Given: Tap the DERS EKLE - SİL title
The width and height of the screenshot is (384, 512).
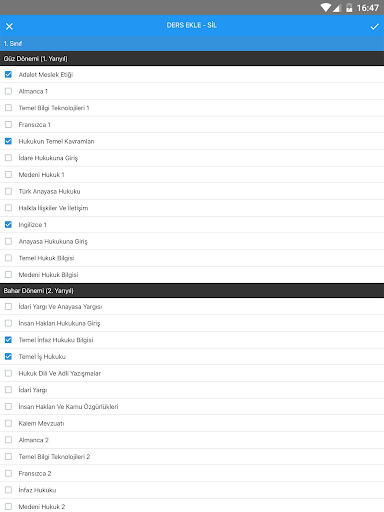Looking at the screenshot, I should click(x=192, y=25).
